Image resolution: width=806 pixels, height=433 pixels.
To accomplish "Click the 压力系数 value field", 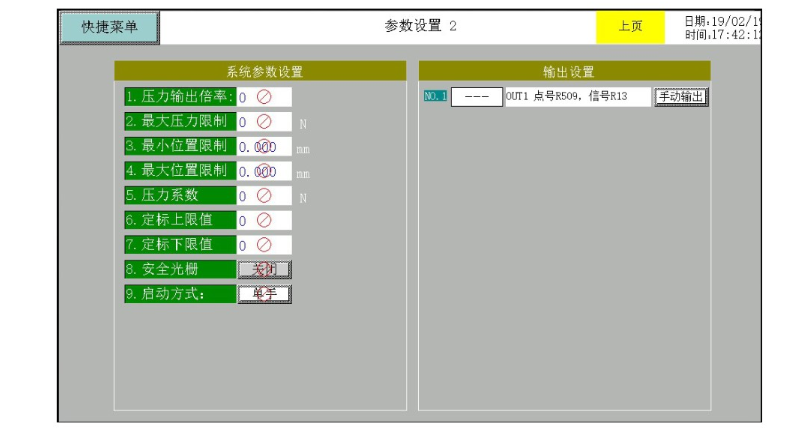I will click(x=264, y=196).
